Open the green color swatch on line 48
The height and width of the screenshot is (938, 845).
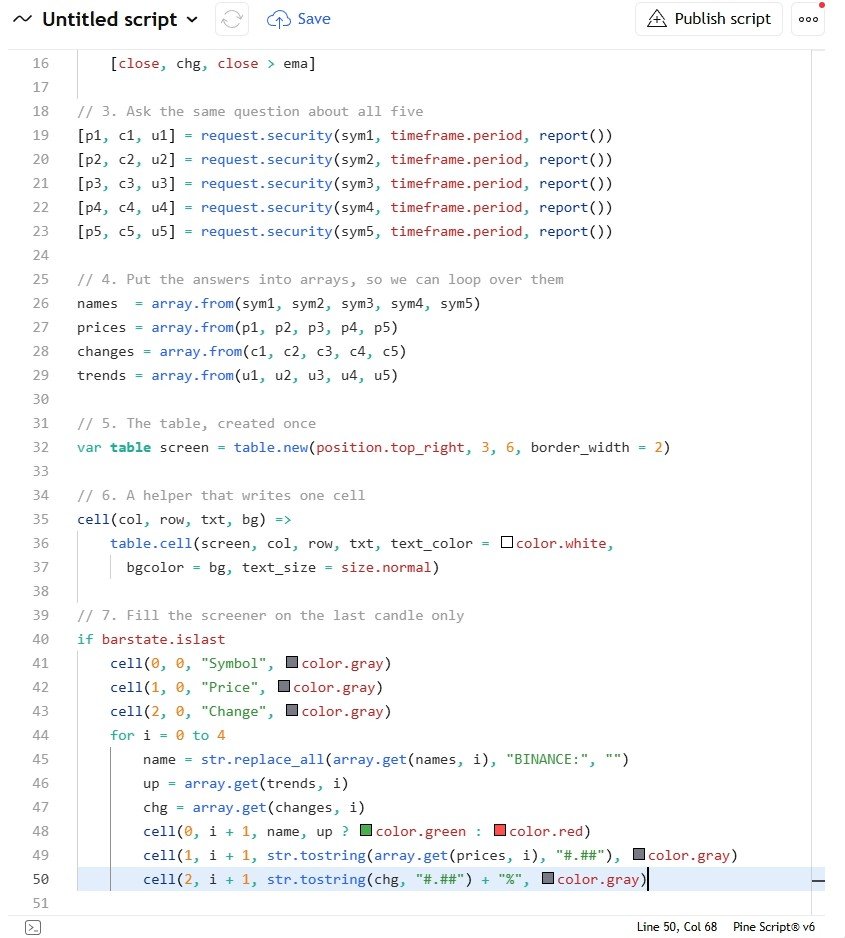366,830
